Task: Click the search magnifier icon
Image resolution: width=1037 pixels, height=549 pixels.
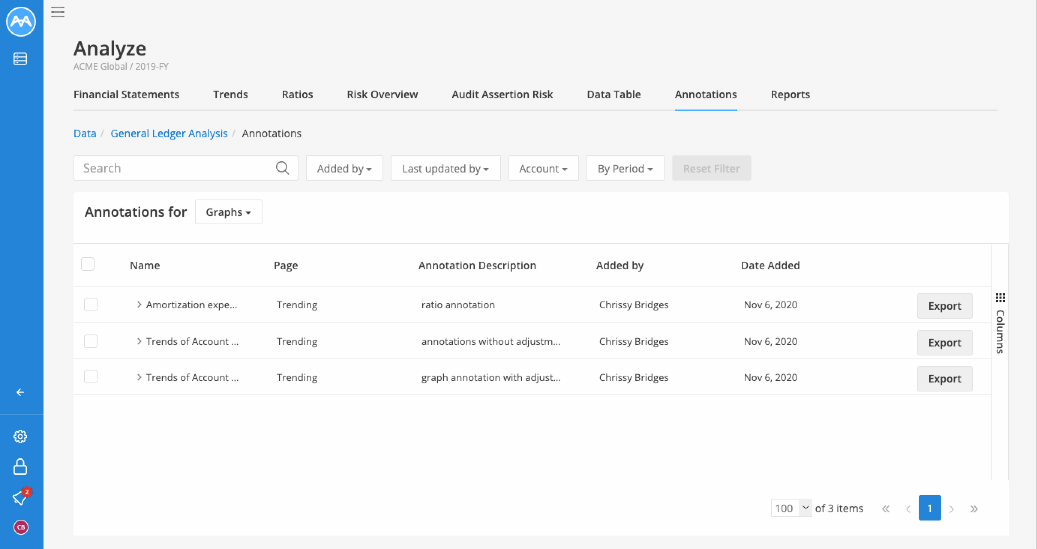Action: (282, 168)
